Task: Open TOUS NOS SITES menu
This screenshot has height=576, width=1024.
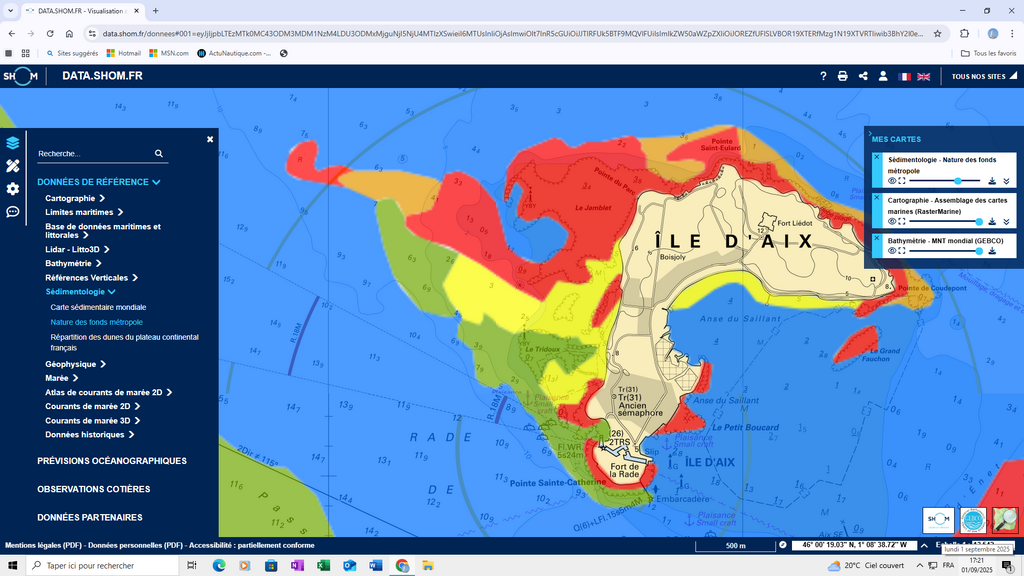Action: pos(984,76)
